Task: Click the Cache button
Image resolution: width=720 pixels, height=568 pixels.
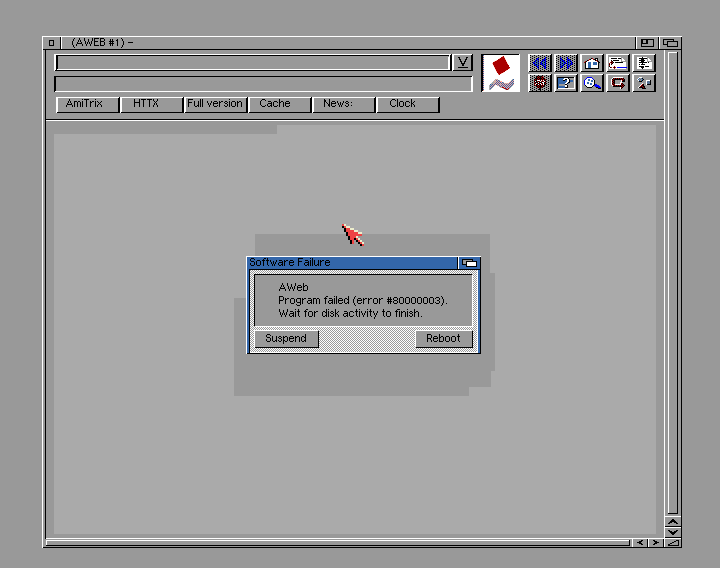Action: coord(275,104)
